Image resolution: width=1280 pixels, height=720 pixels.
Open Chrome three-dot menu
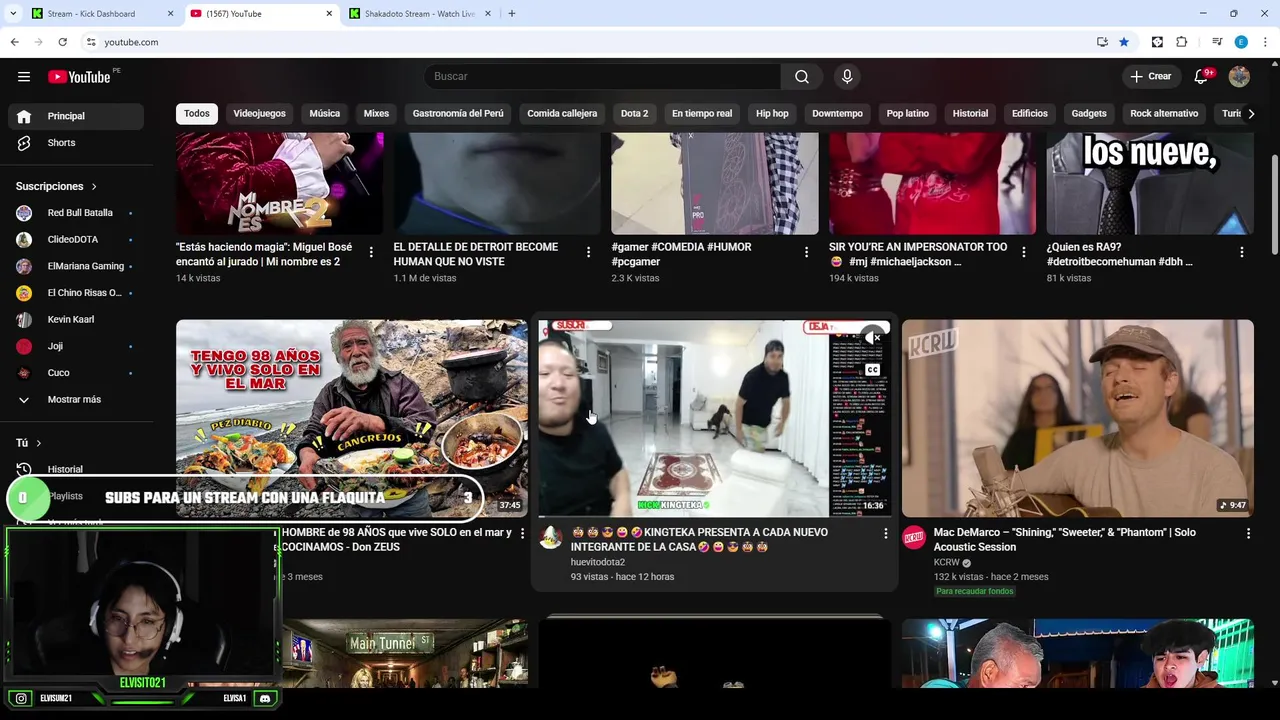tap(1265, 42)
